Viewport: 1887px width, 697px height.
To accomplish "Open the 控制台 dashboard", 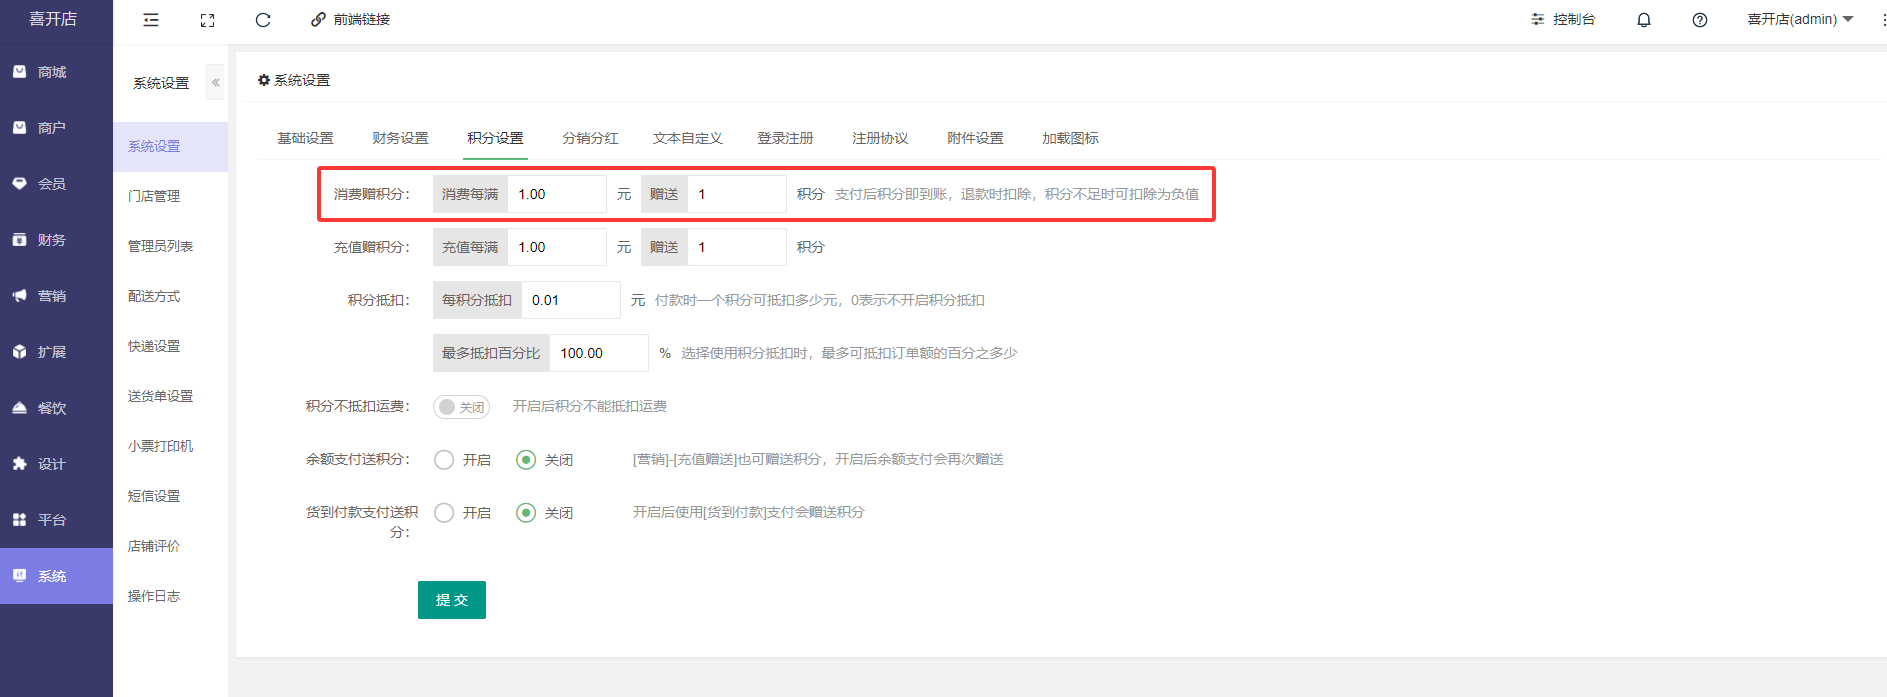I will 1563,20.
